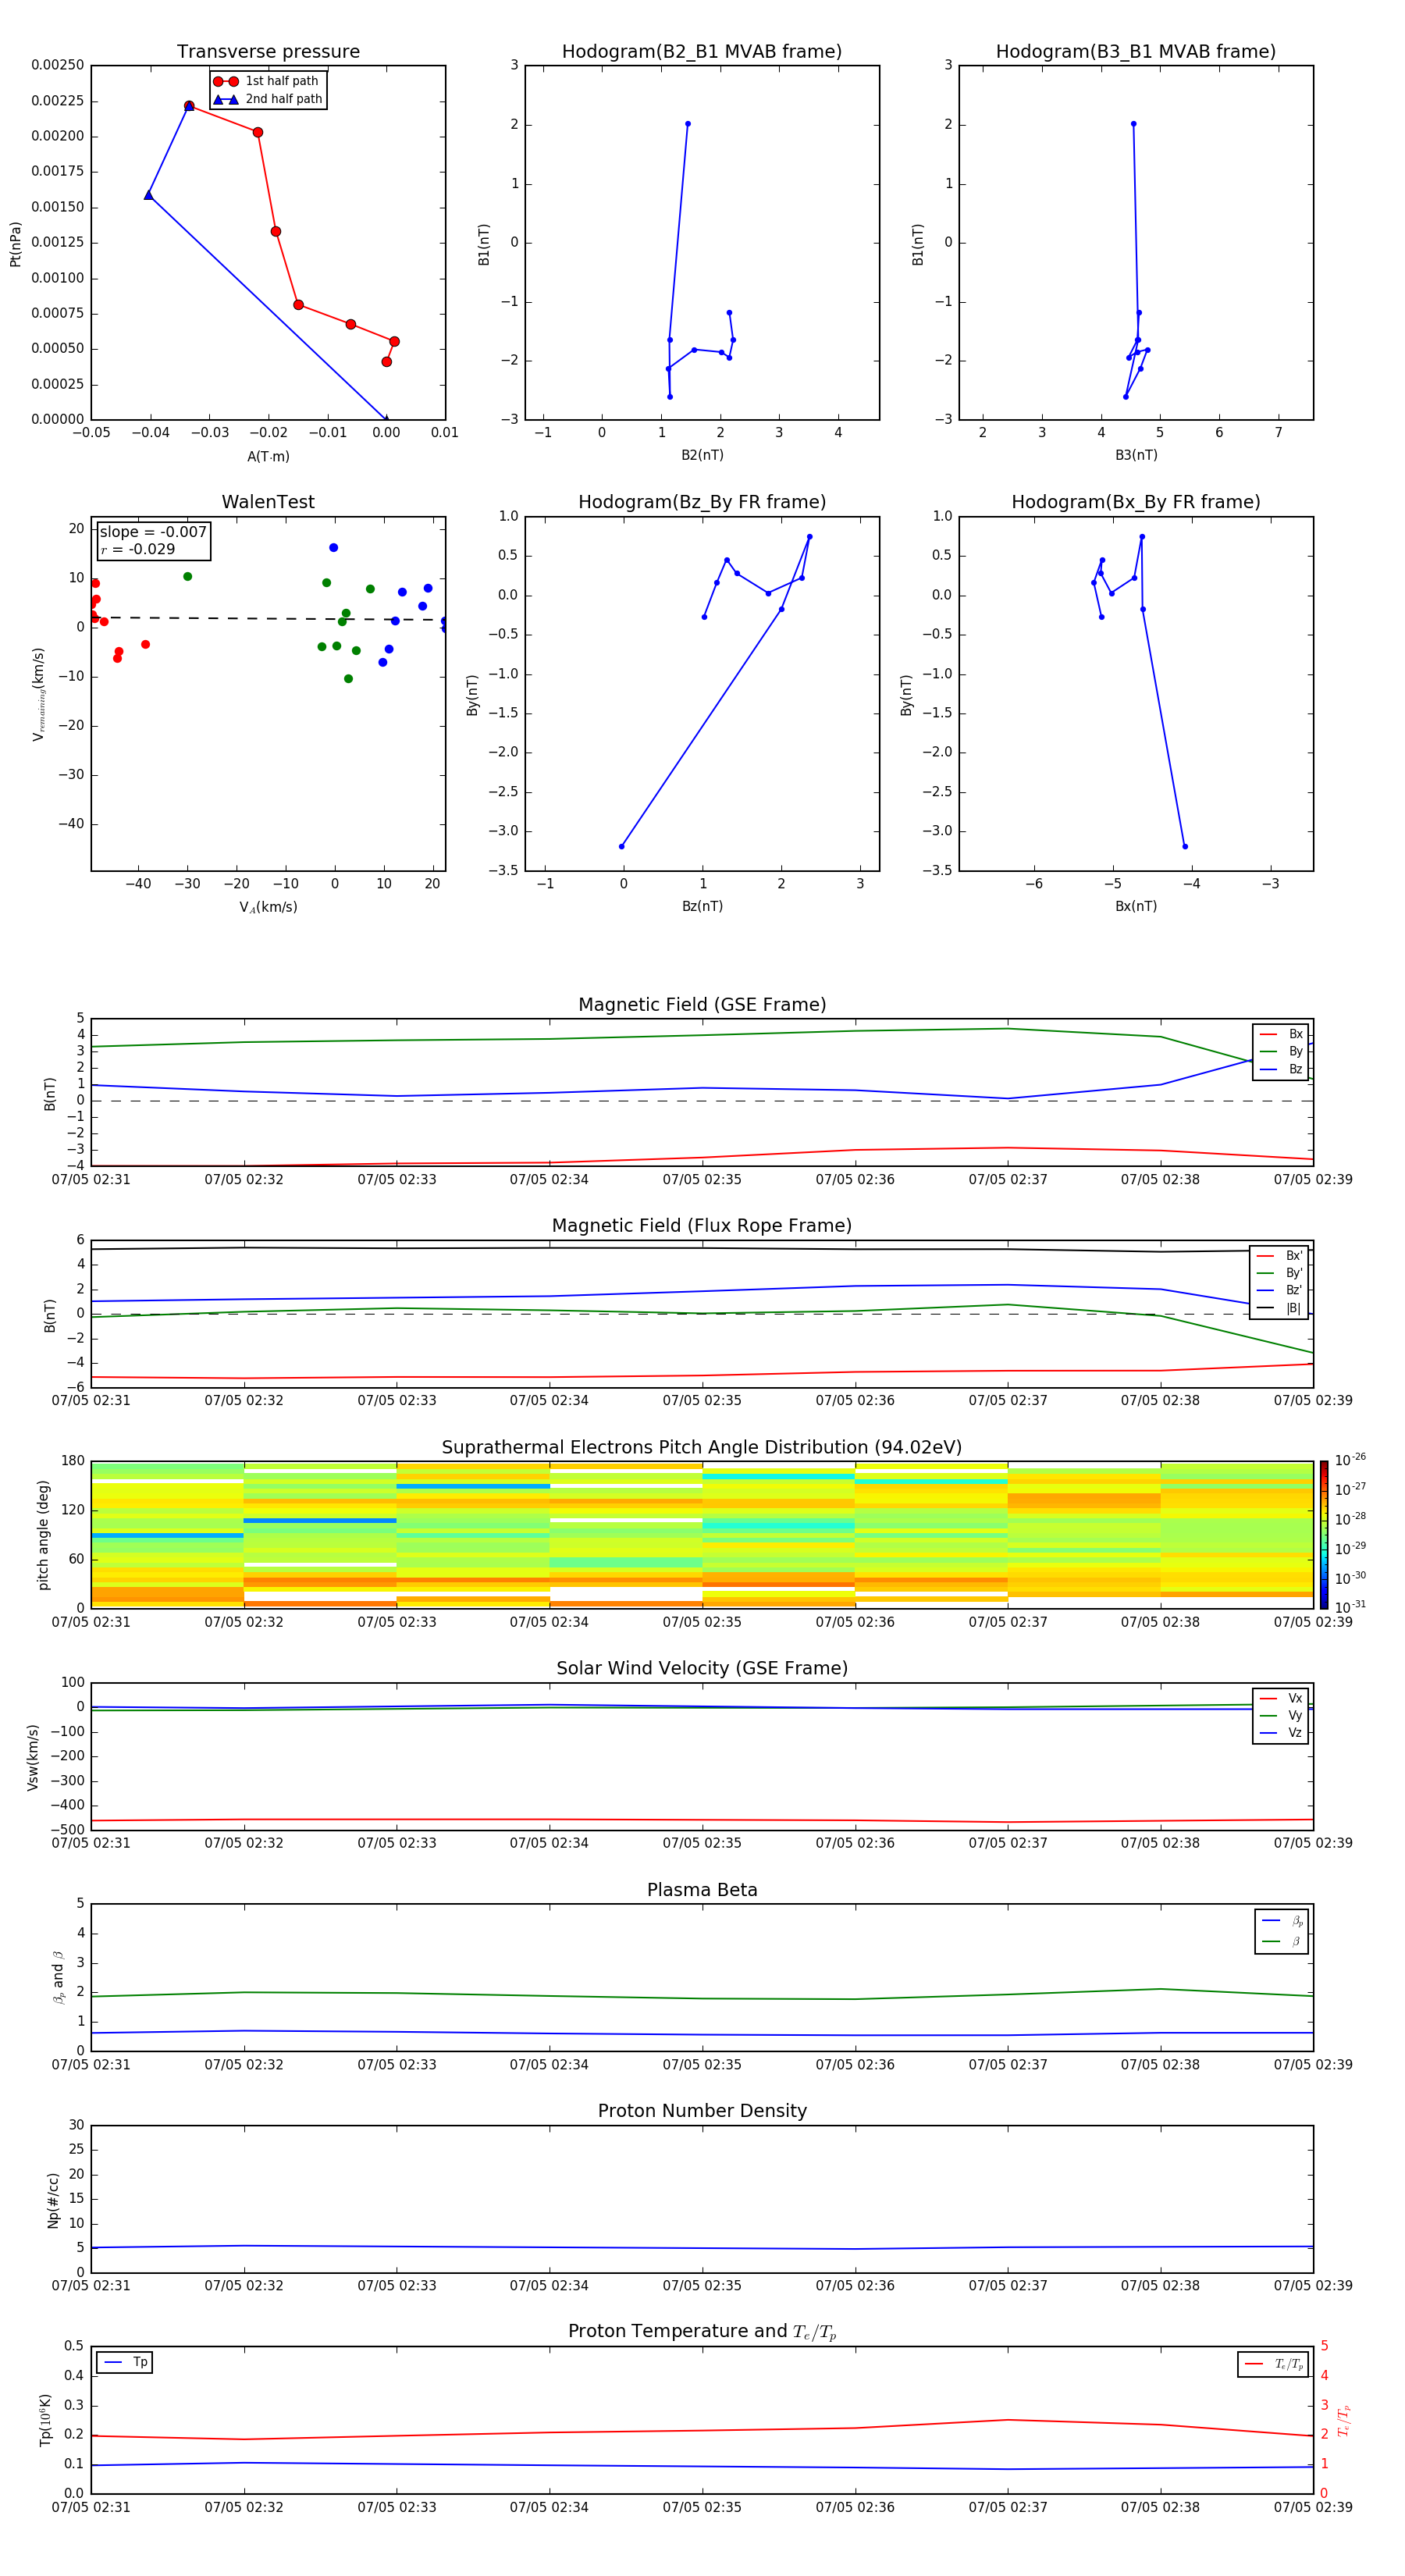Click 'Hodogram(Bz_By FR frame)' title
The height and width of the screenshot is (2576, 1405).
point(702,502)
